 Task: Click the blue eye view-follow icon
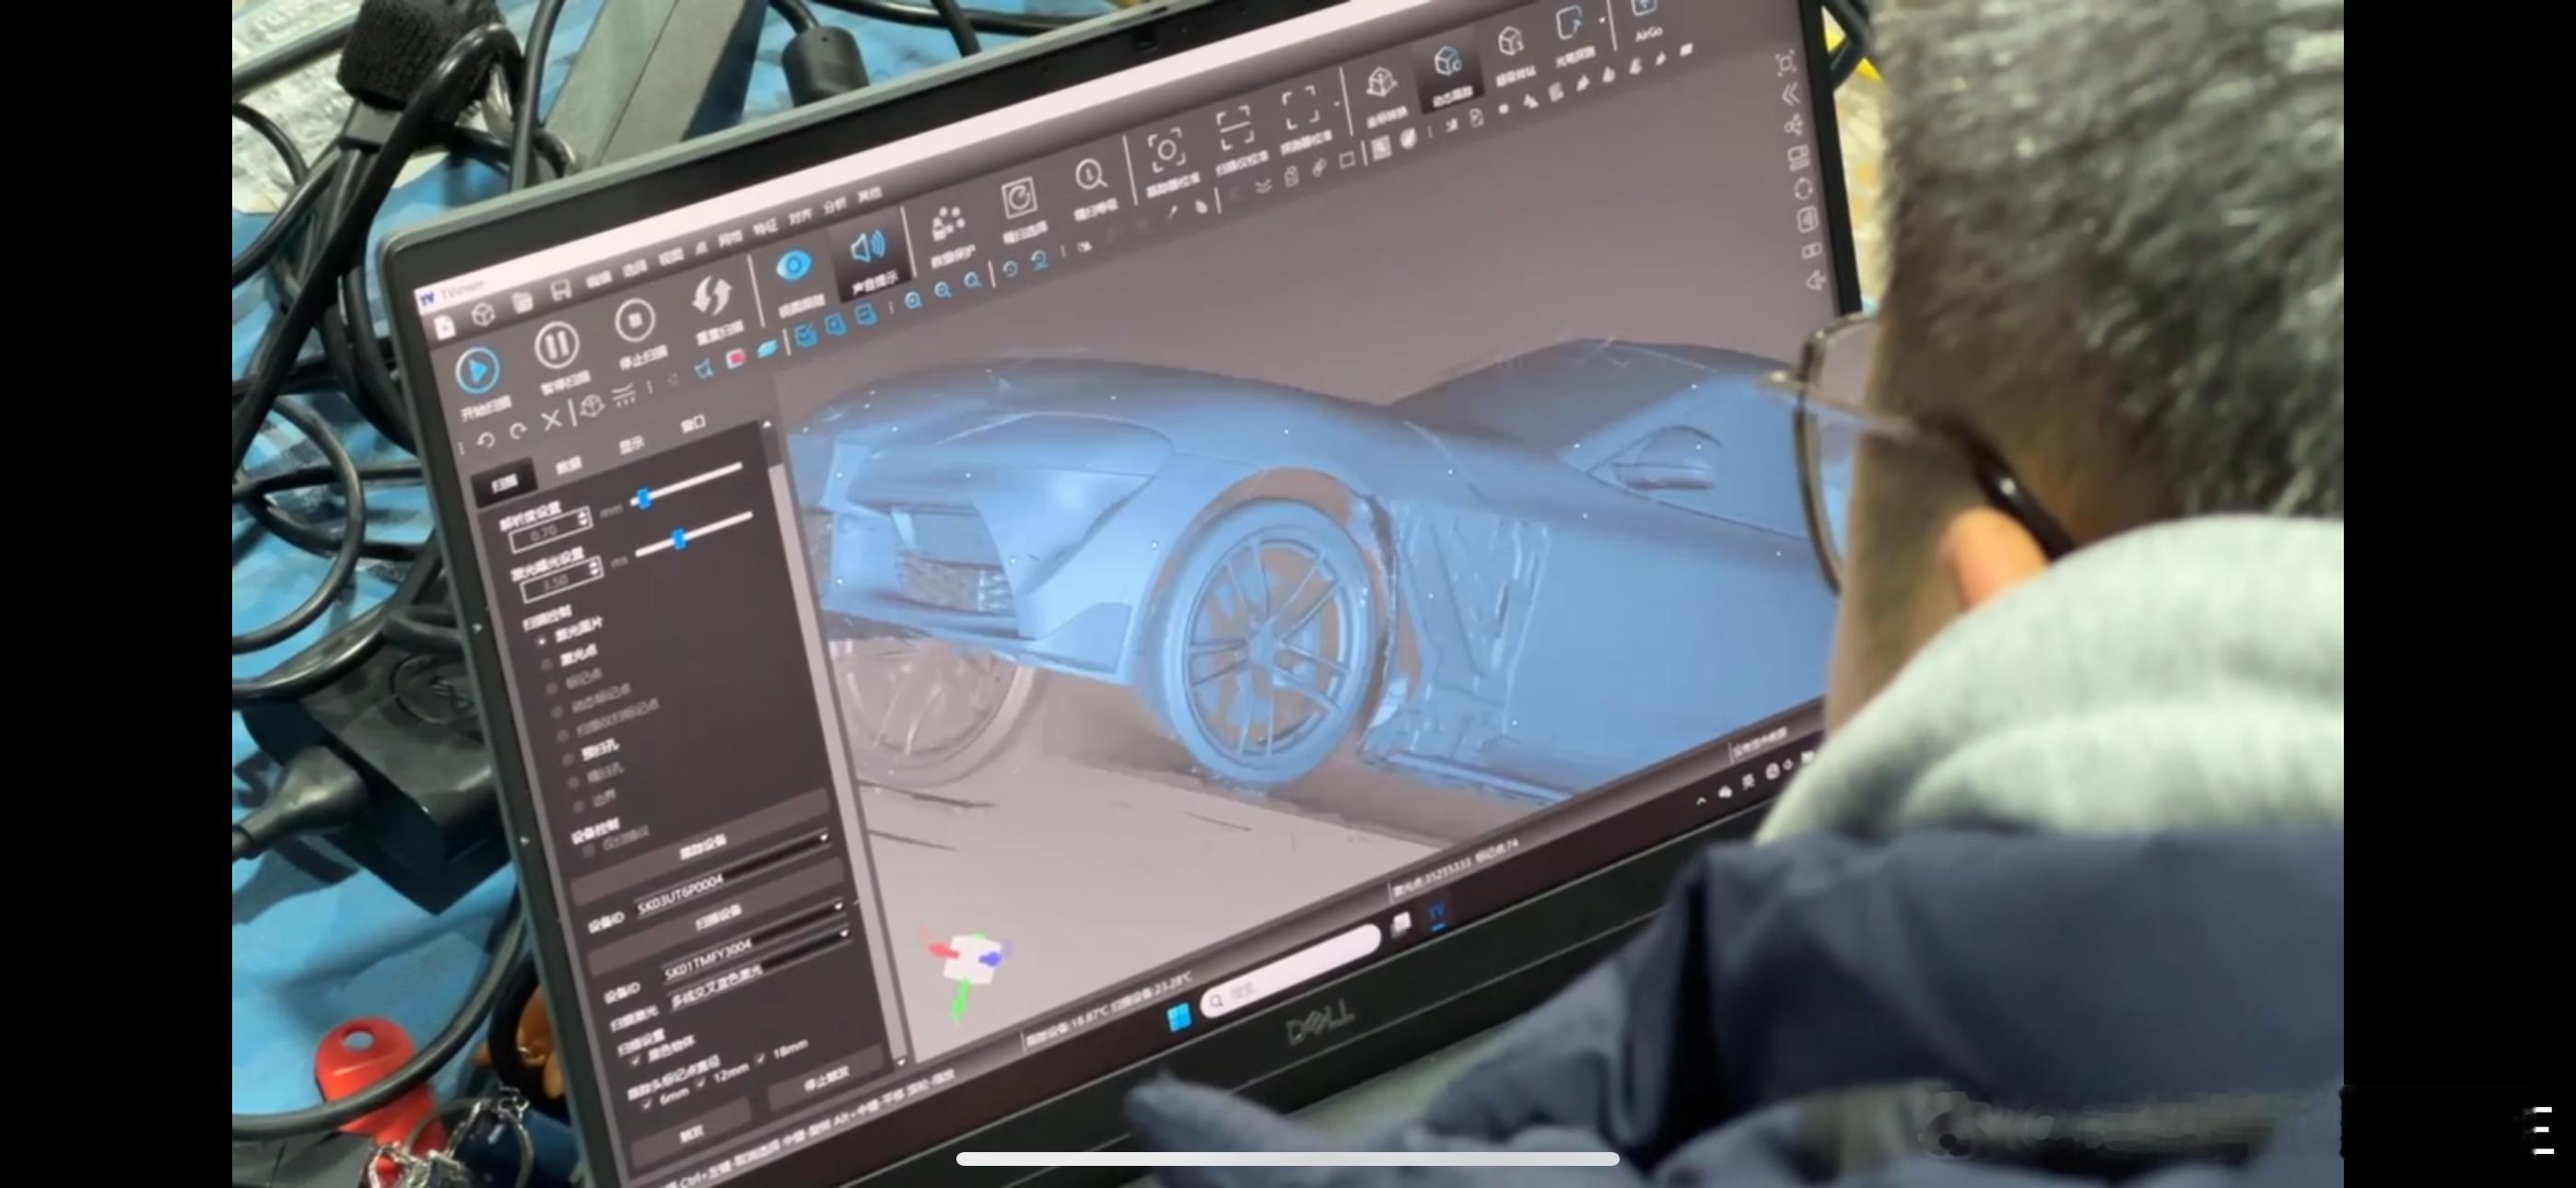pos(794,267)
